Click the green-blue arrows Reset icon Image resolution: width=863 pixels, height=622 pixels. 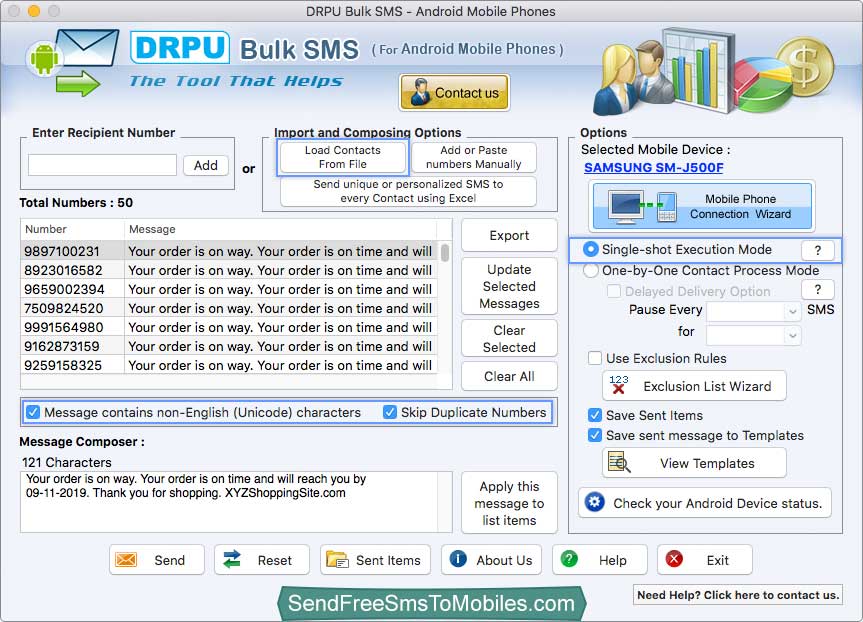tap(232, 559)
